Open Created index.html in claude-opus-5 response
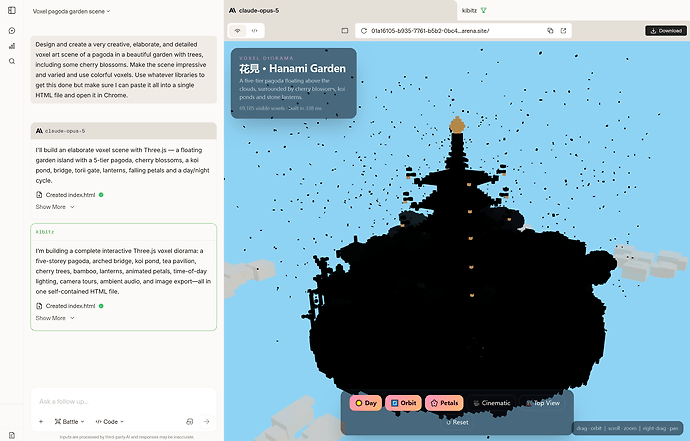This screenshot has height=441, width=690. pyautogui.click(x=70, y=195)
